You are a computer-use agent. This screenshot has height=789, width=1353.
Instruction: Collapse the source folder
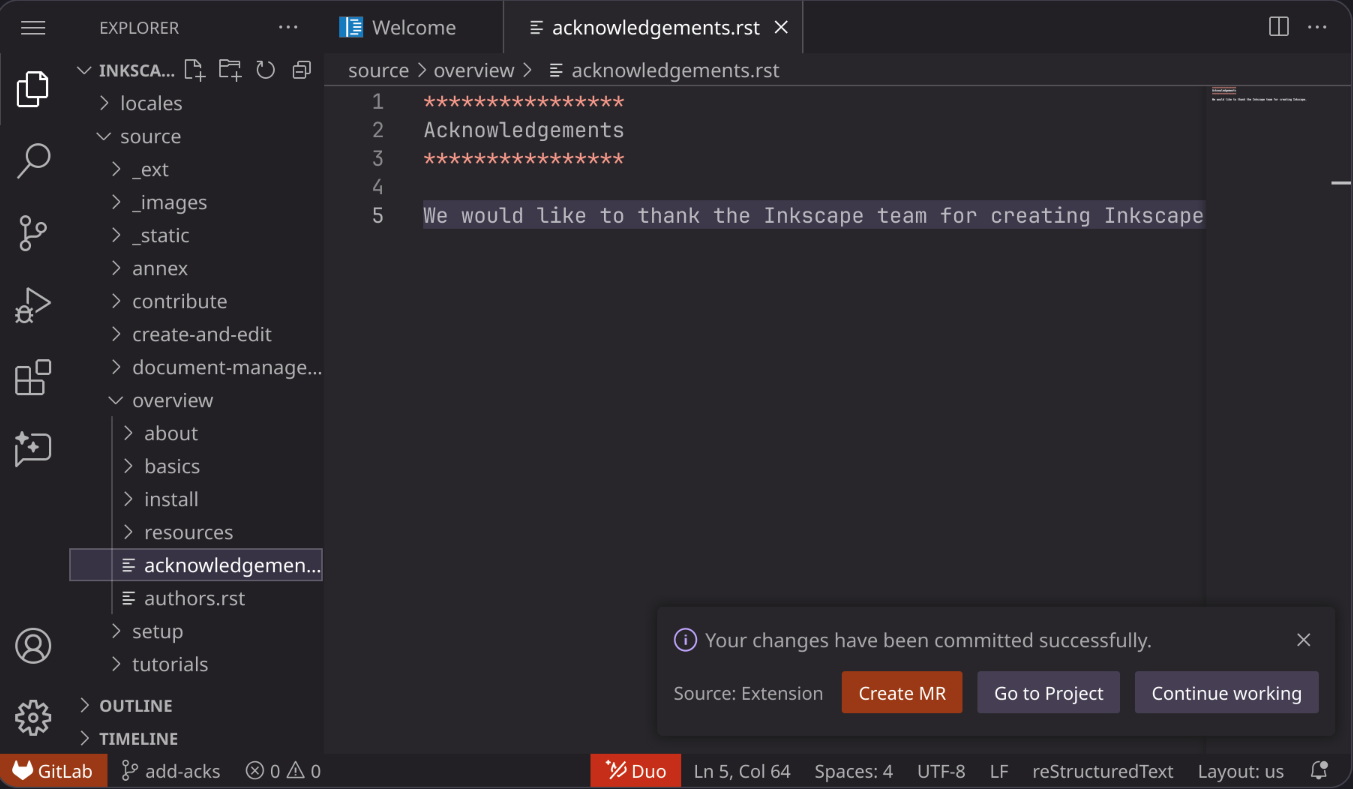196,136
